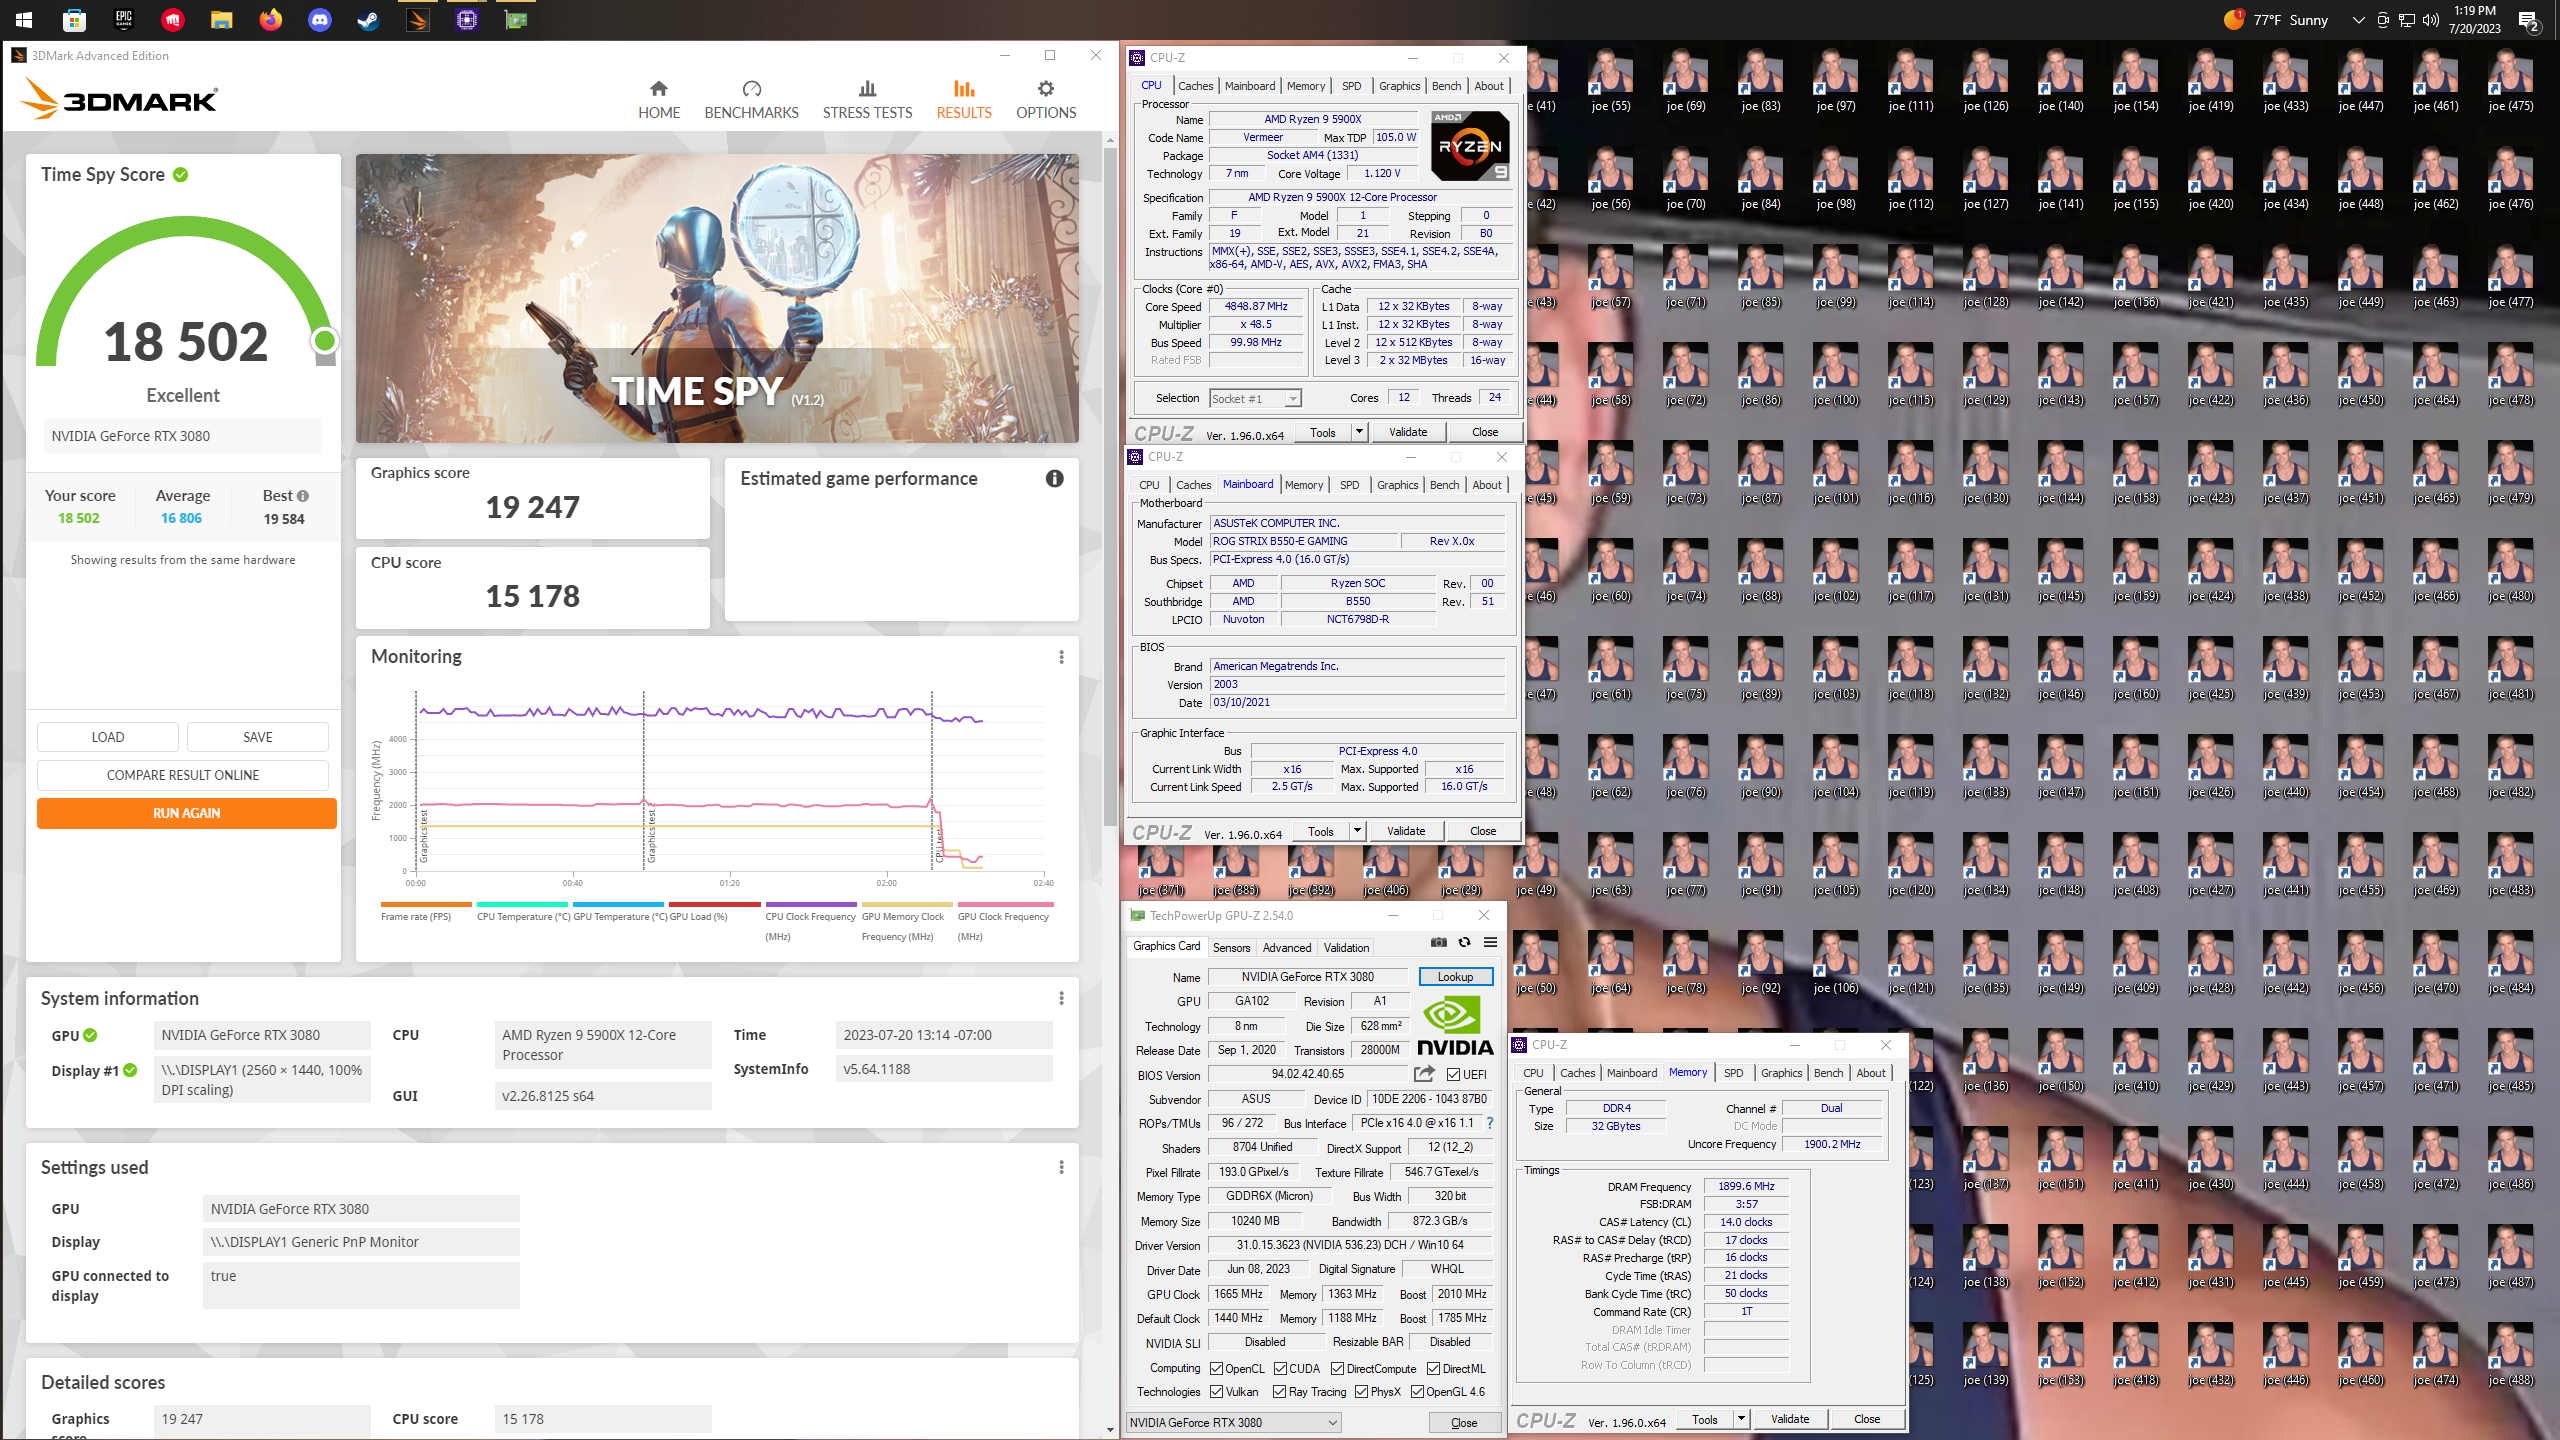Open the System information three-dot menu

(x=1061, y=998)
